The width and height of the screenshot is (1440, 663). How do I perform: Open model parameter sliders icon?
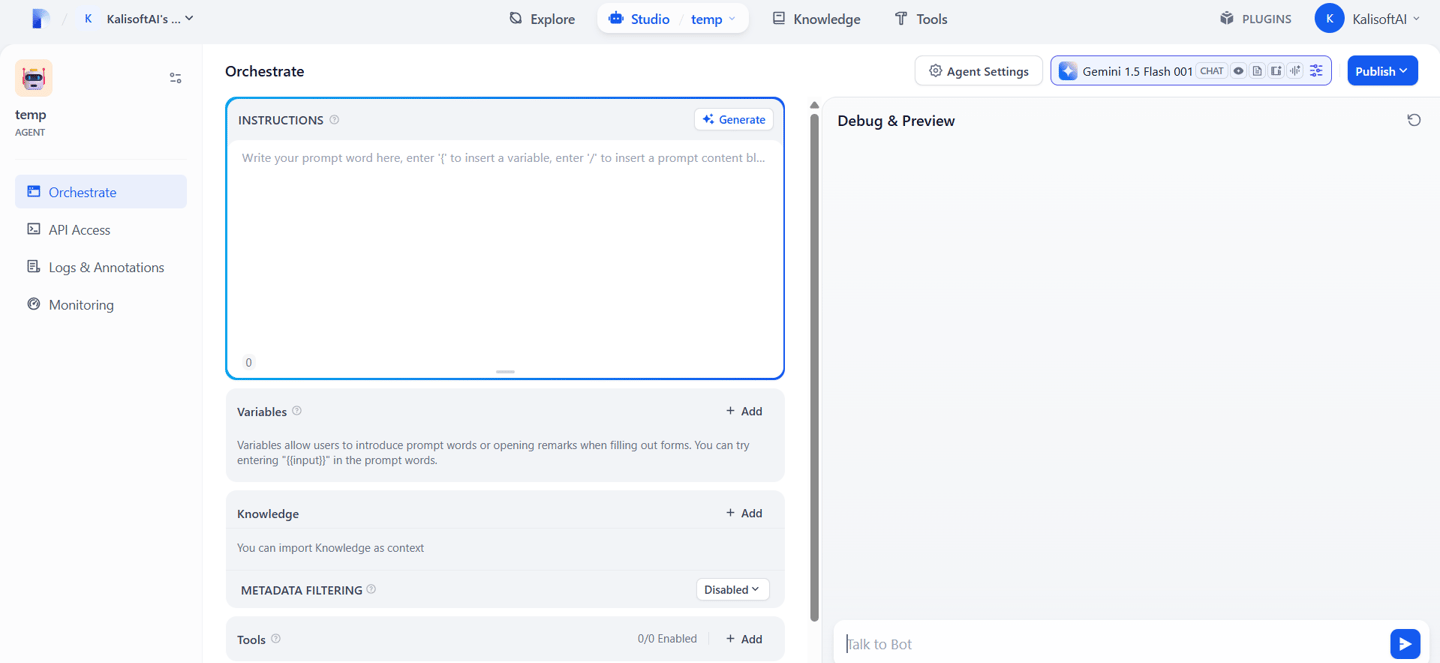pos(1316,71)
